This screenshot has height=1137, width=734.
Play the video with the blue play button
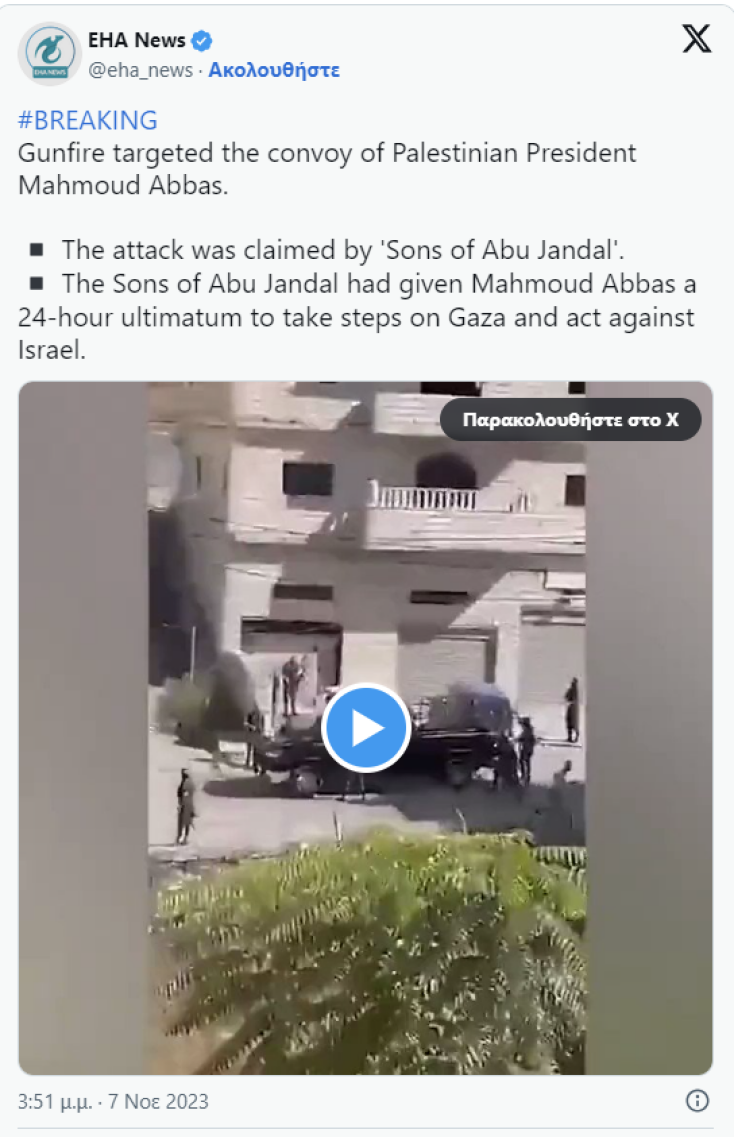[366, 727]
